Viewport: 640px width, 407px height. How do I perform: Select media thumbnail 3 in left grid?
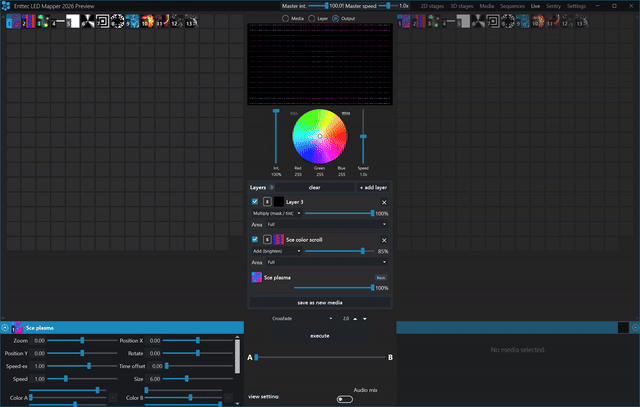(43, 21)
